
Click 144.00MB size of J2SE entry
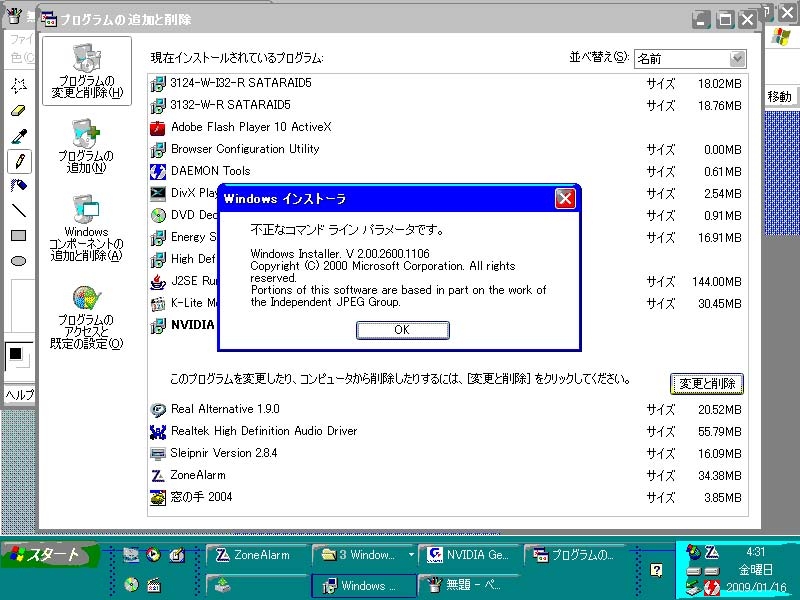[716, 282]
